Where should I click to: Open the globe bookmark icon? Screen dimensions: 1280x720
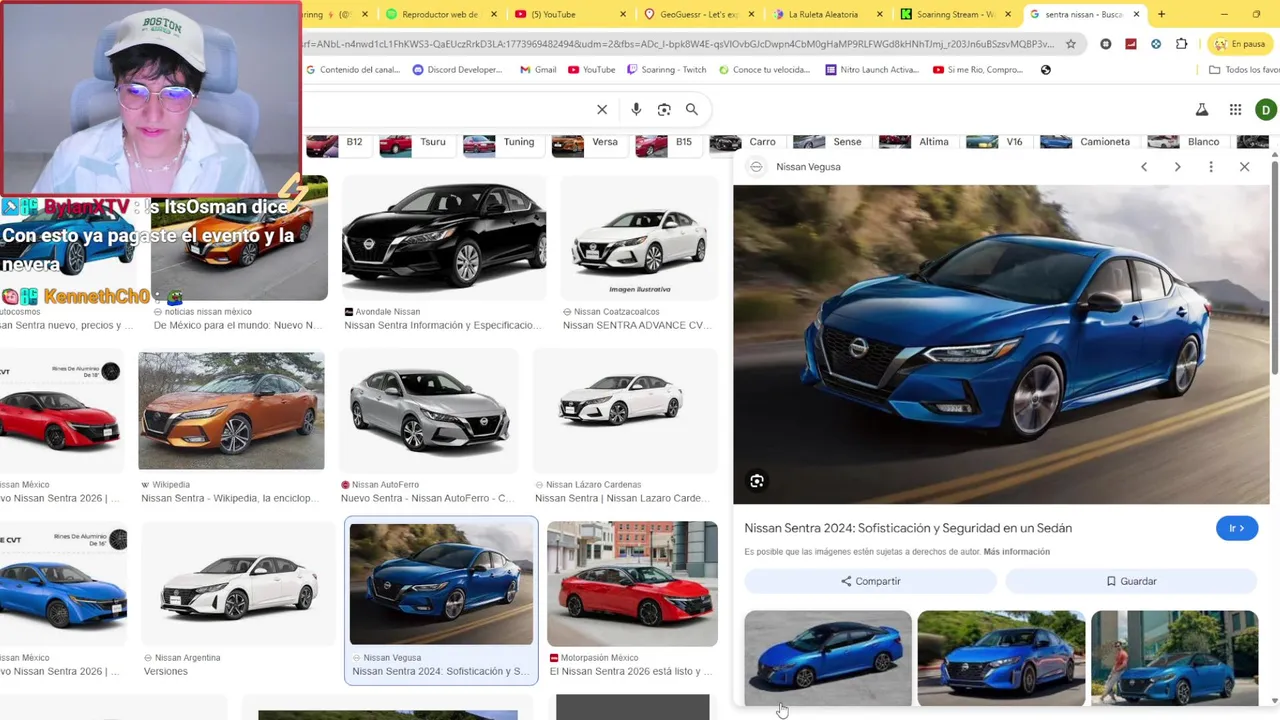1046,70
